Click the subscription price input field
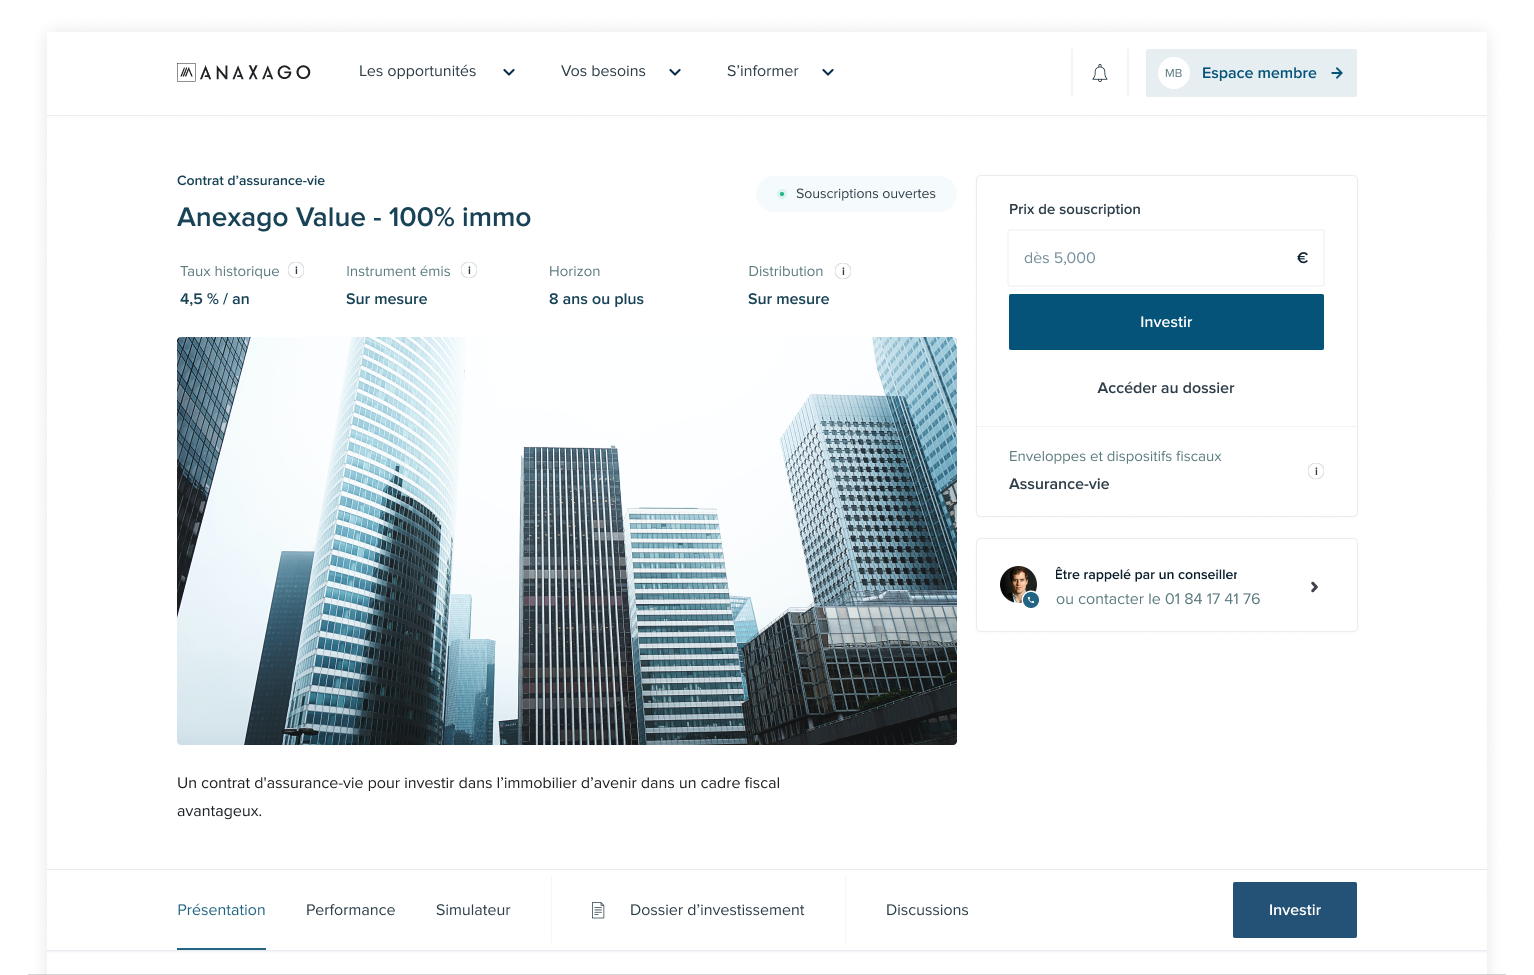Viewport: 1534px width, 975px height. tap(1166, 258)
